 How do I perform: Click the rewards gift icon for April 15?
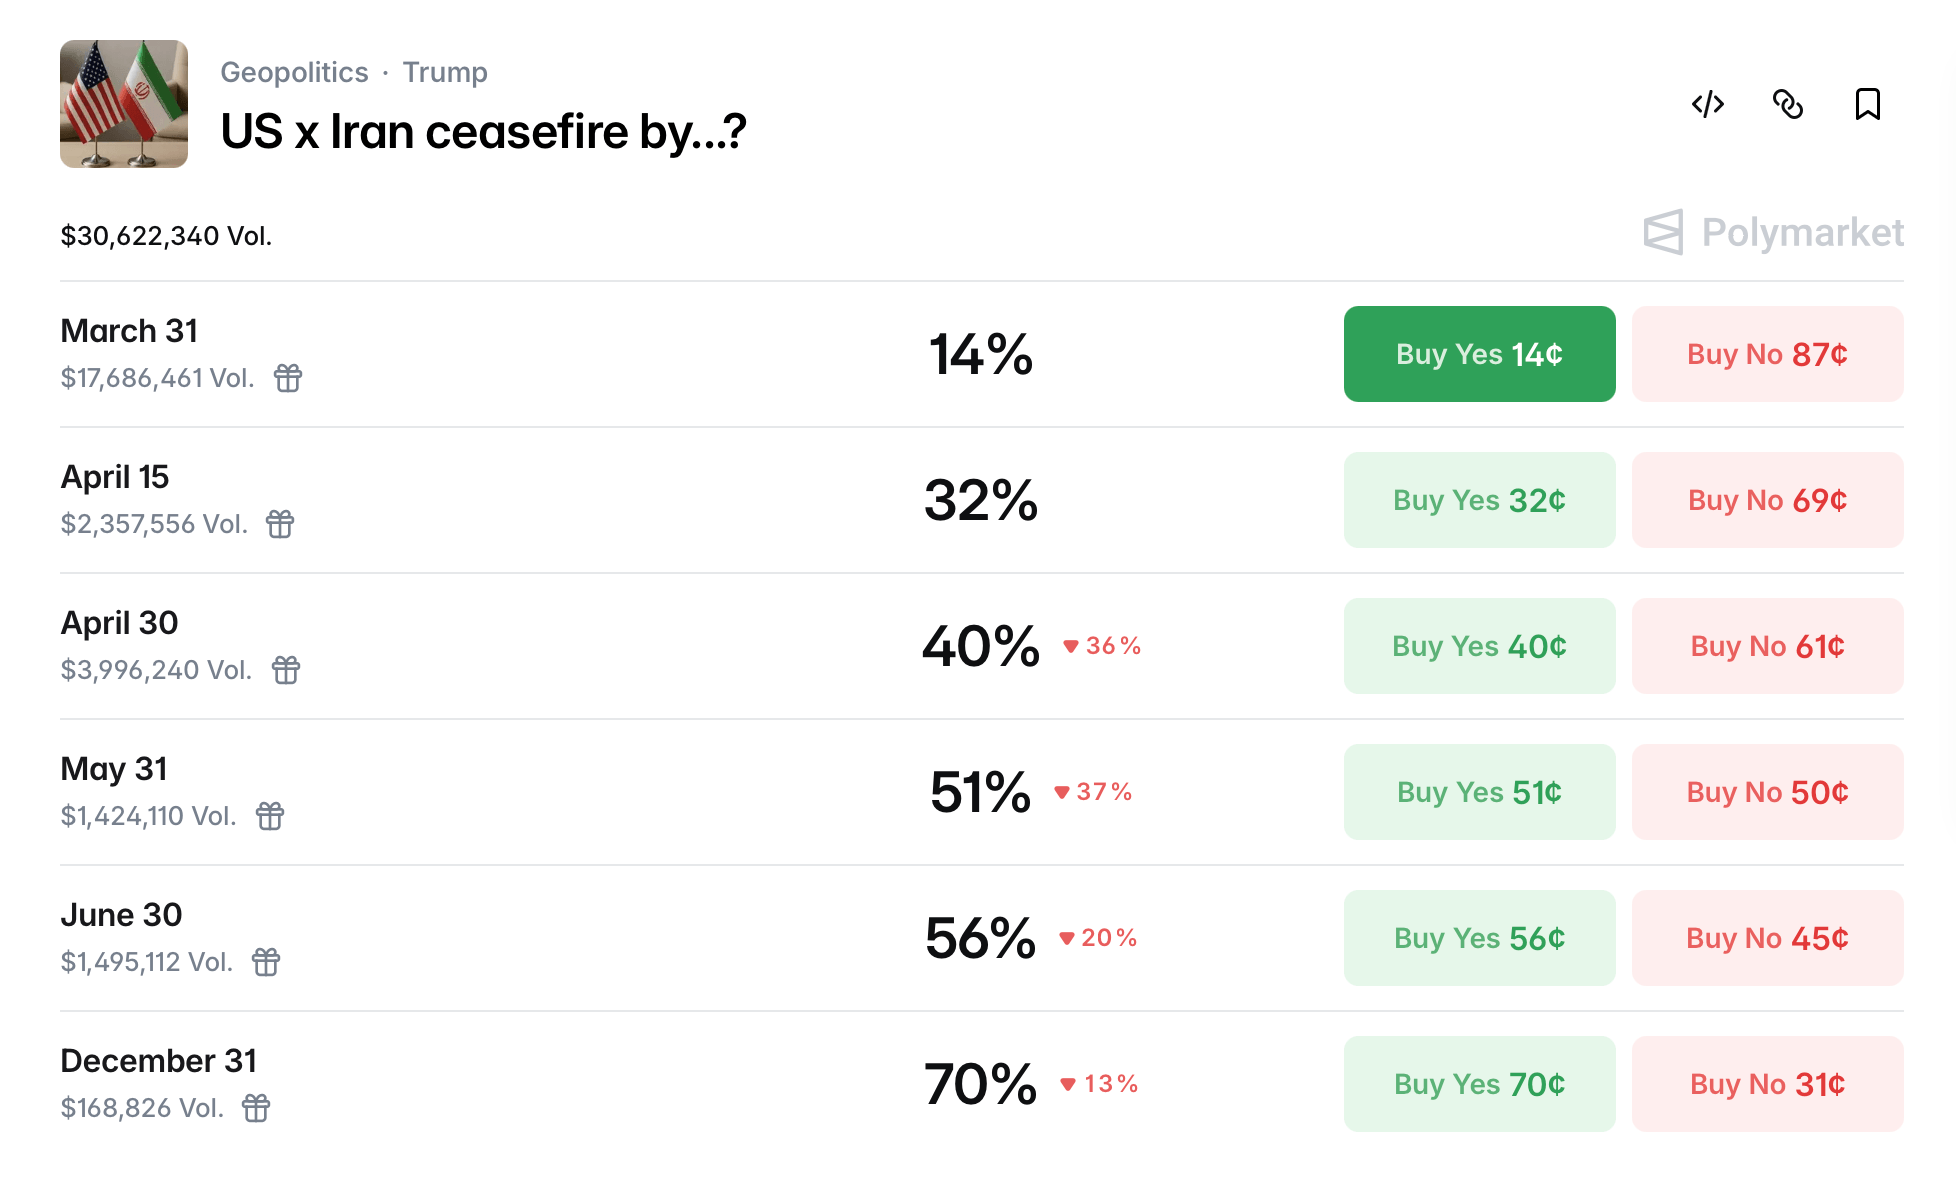pos(280,524)
